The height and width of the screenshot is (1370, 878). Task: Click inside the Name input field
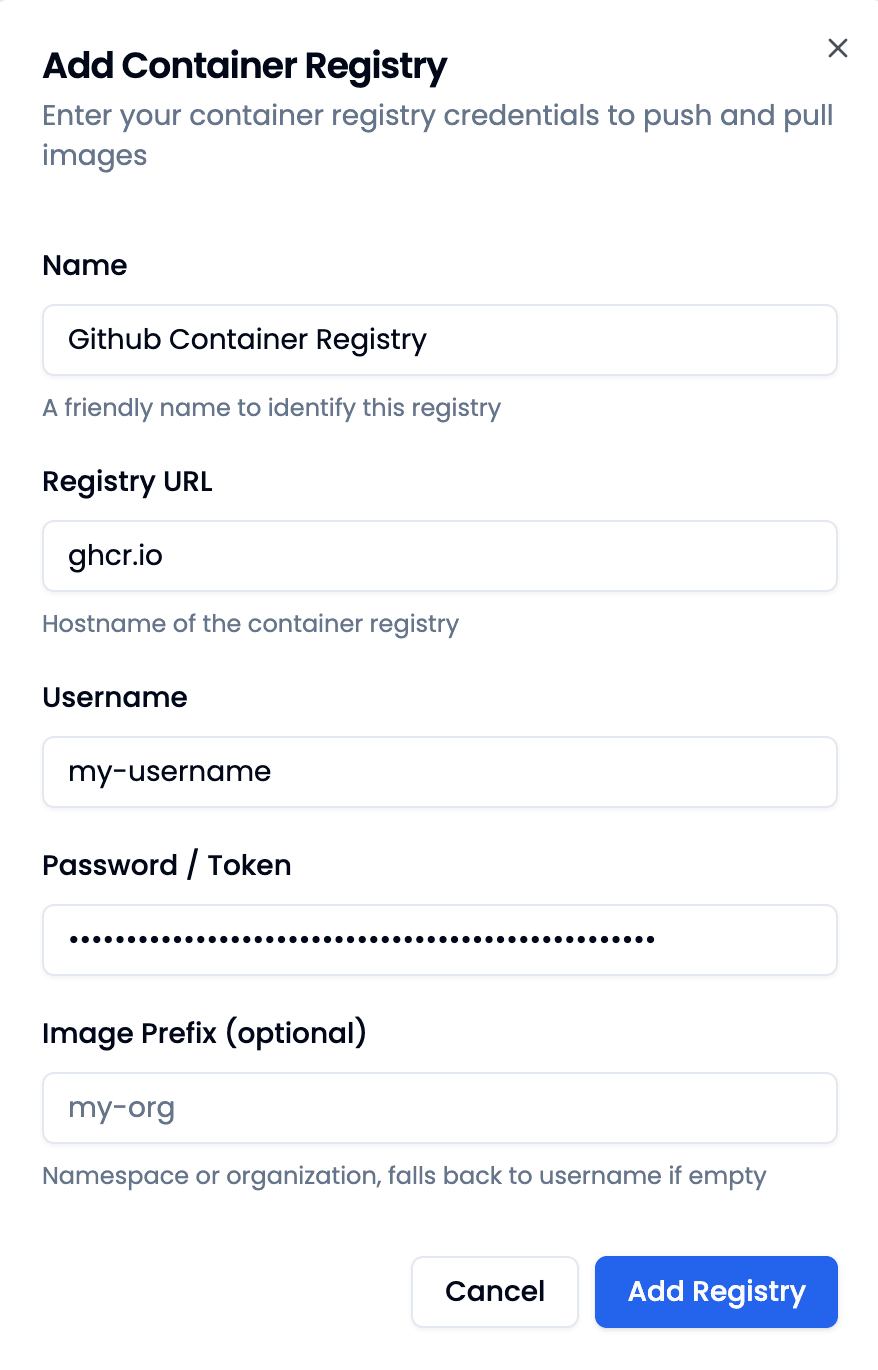(x=439, y=340)
